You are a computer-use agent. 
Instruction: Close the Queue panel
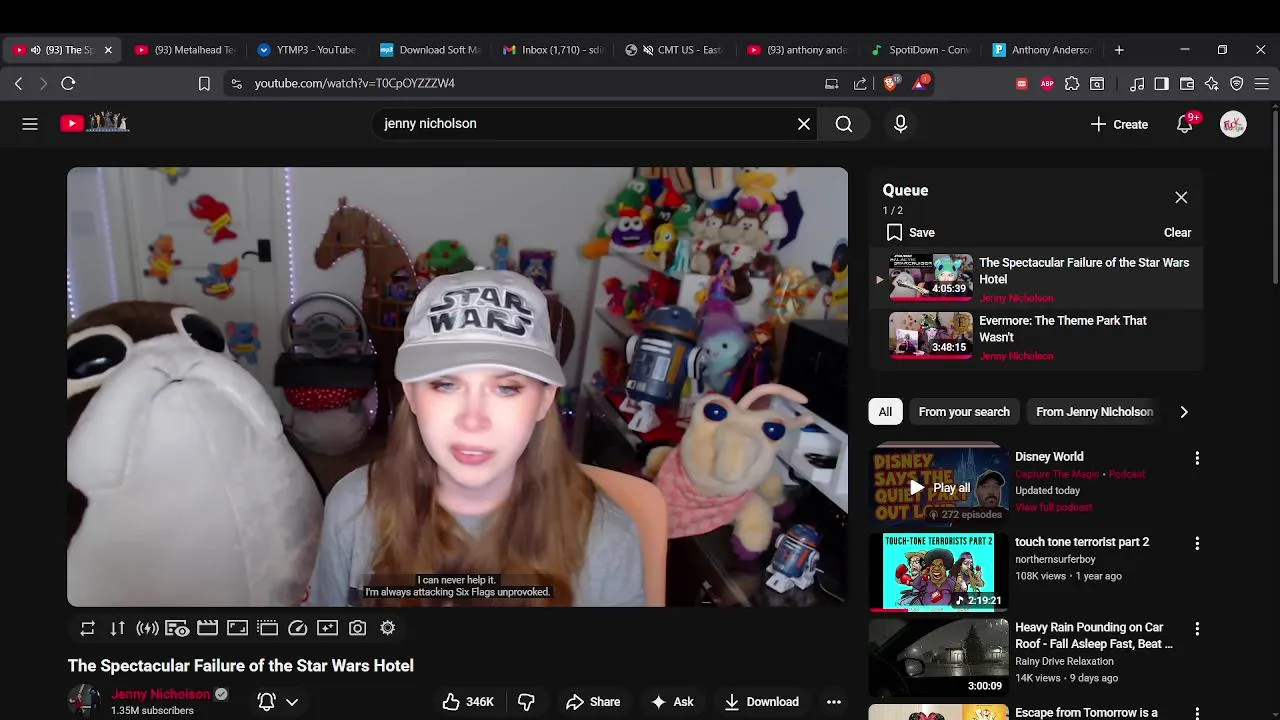[1181, 198]
